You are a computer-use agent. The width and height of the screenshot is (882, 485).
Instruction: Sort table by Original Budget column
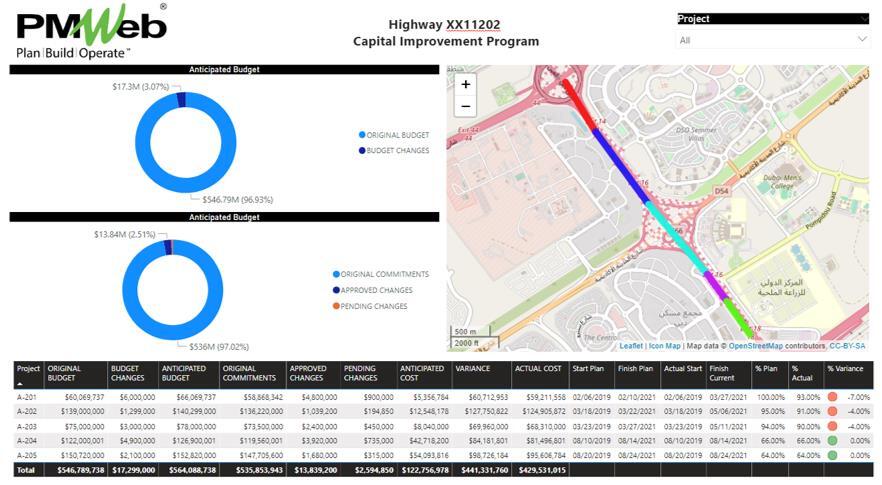click(x=65, y=373)
